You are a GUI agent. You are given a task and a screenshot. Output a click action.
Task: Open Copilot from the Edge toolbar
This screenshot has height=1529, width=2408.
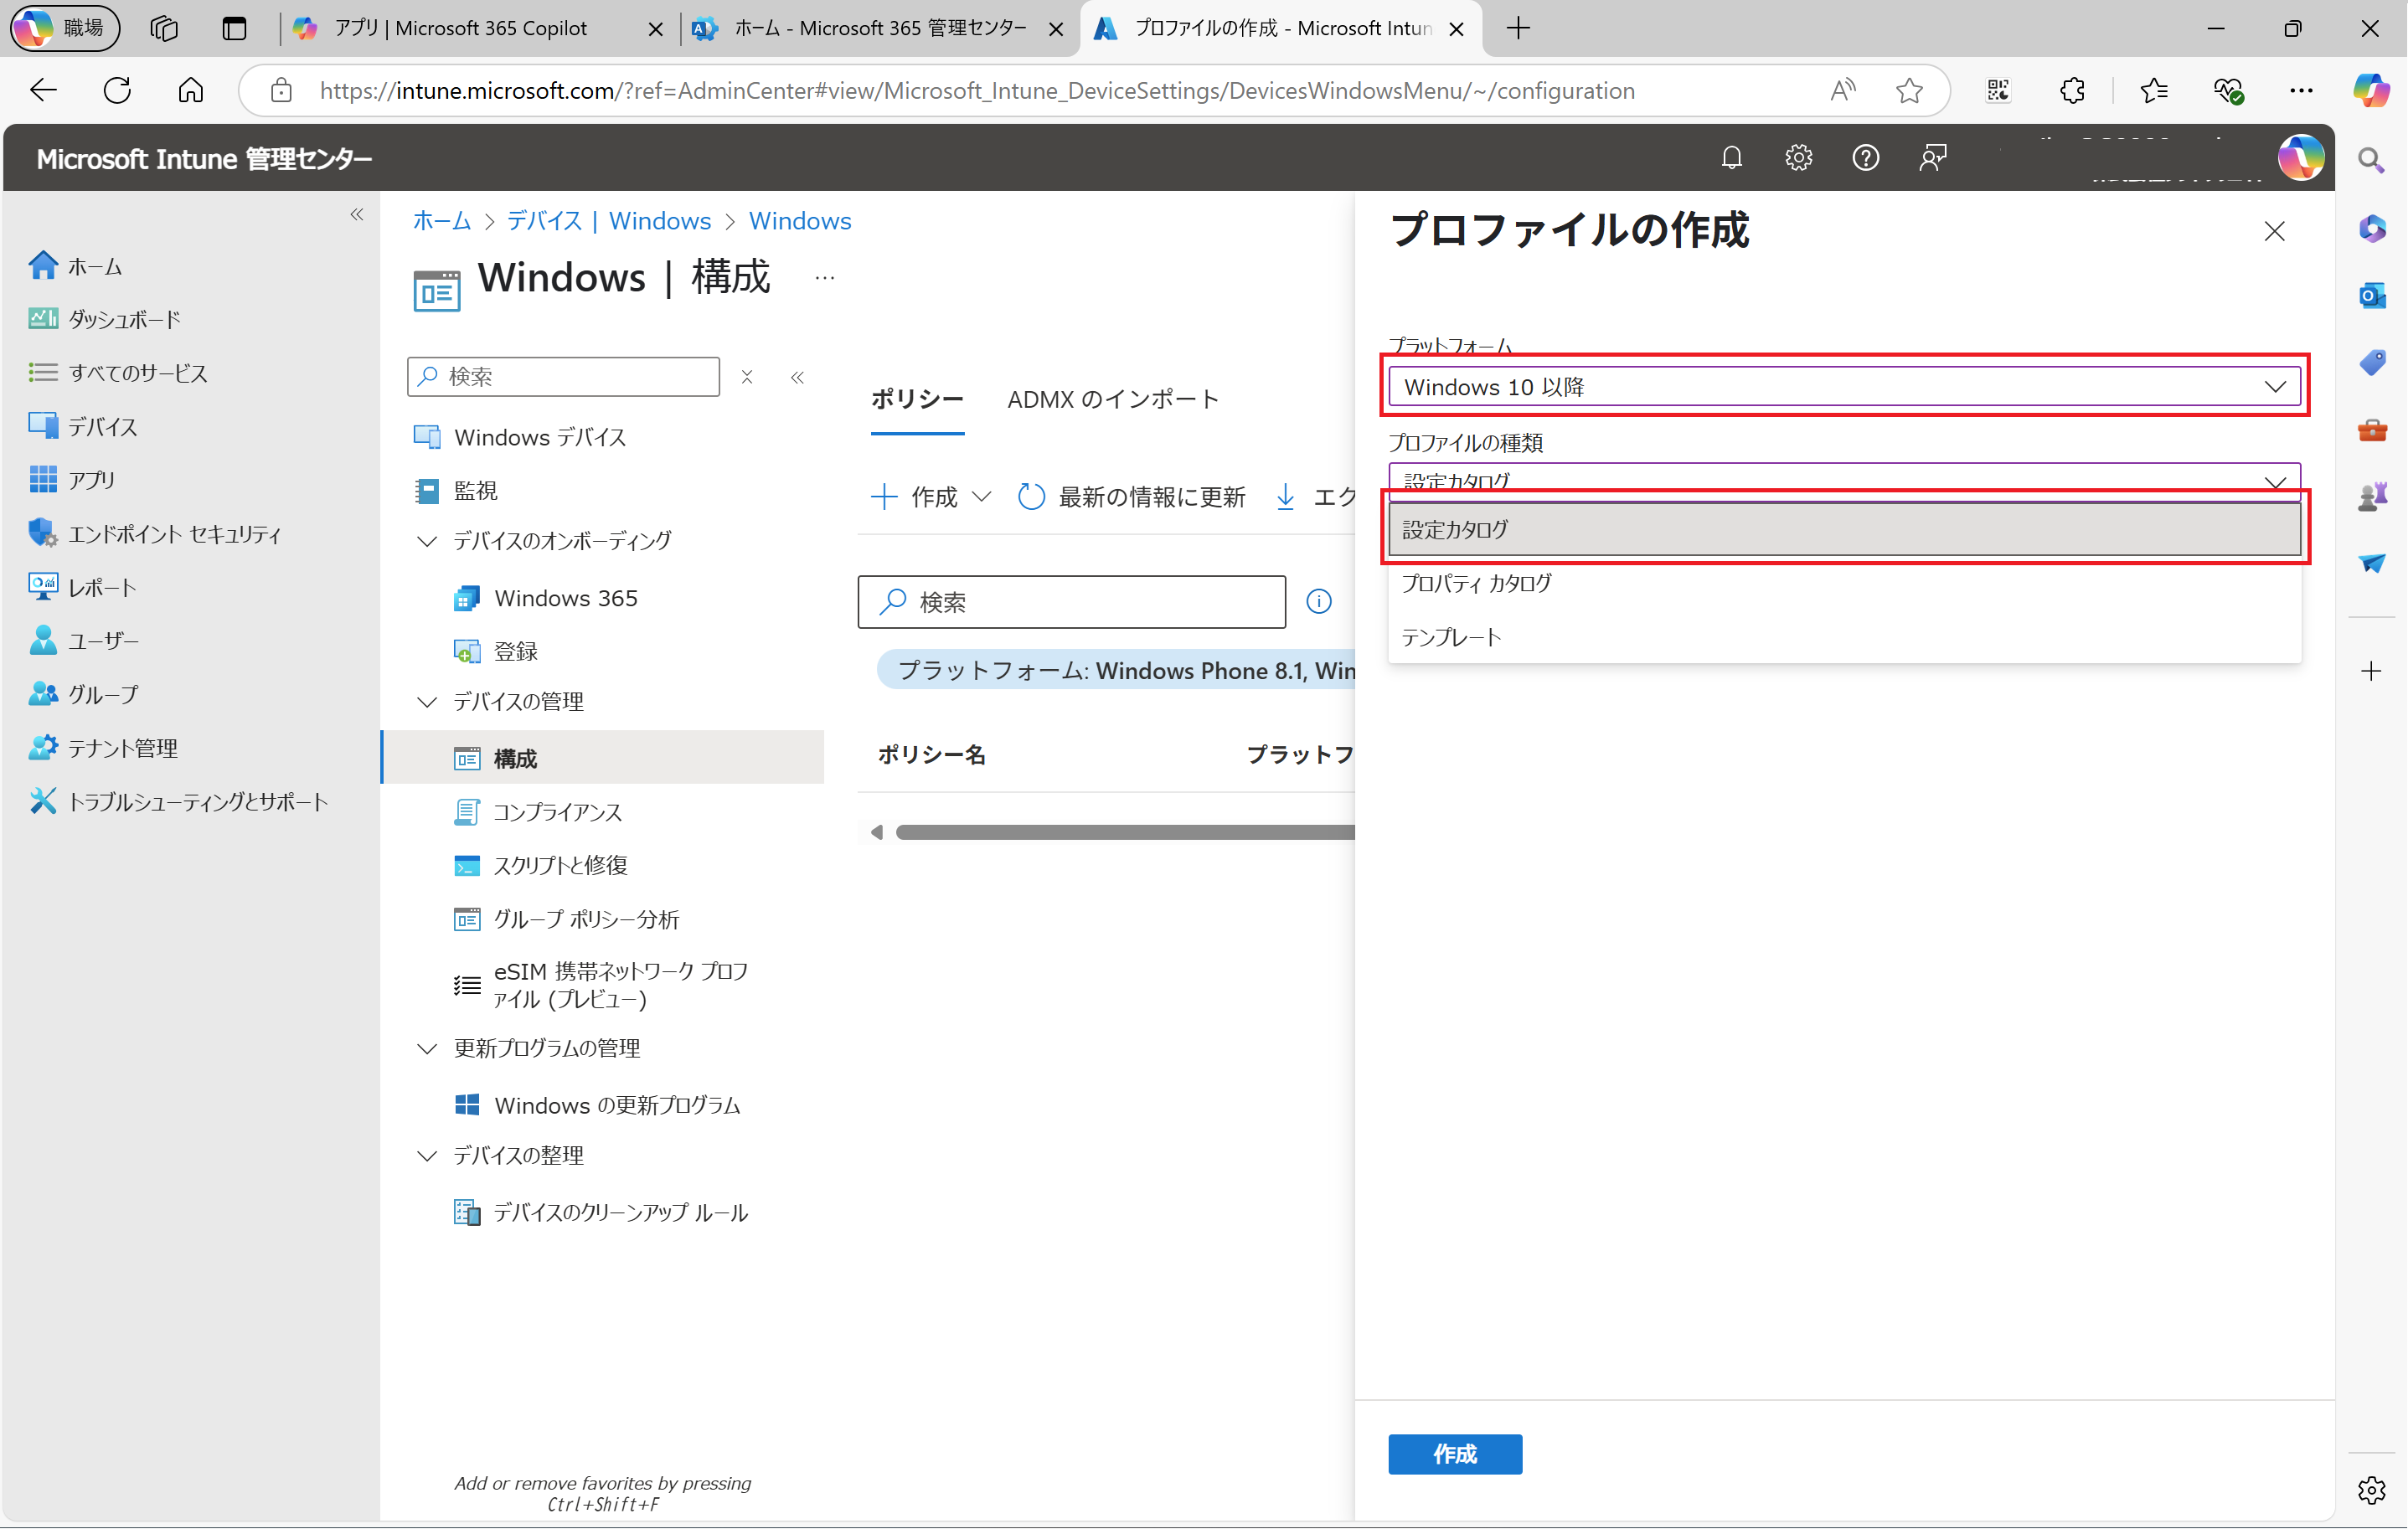2372,90
